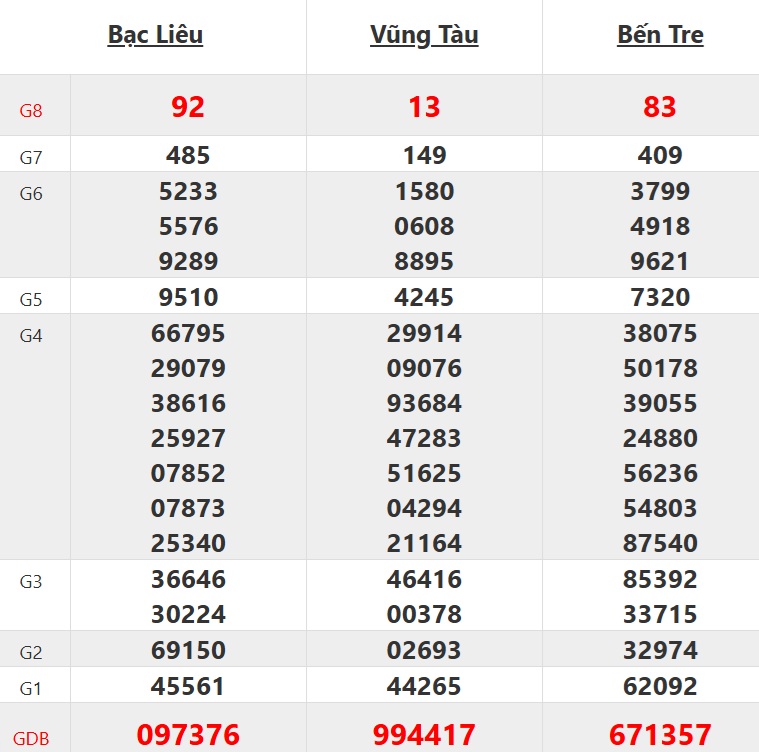Click the G8 prize row label
This screenshot has width=759, height=752.
[x=31, y=110]
